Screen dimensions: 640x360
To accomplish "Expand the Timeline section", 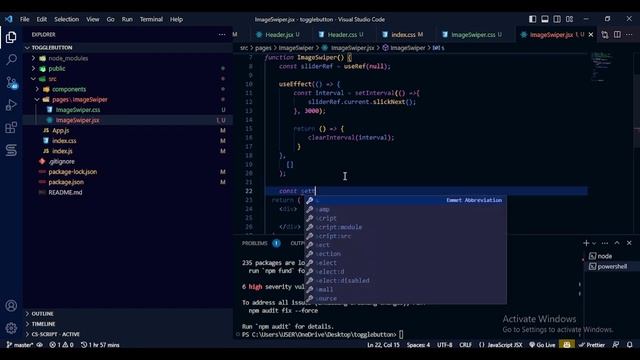I will [x=43, y=324].
